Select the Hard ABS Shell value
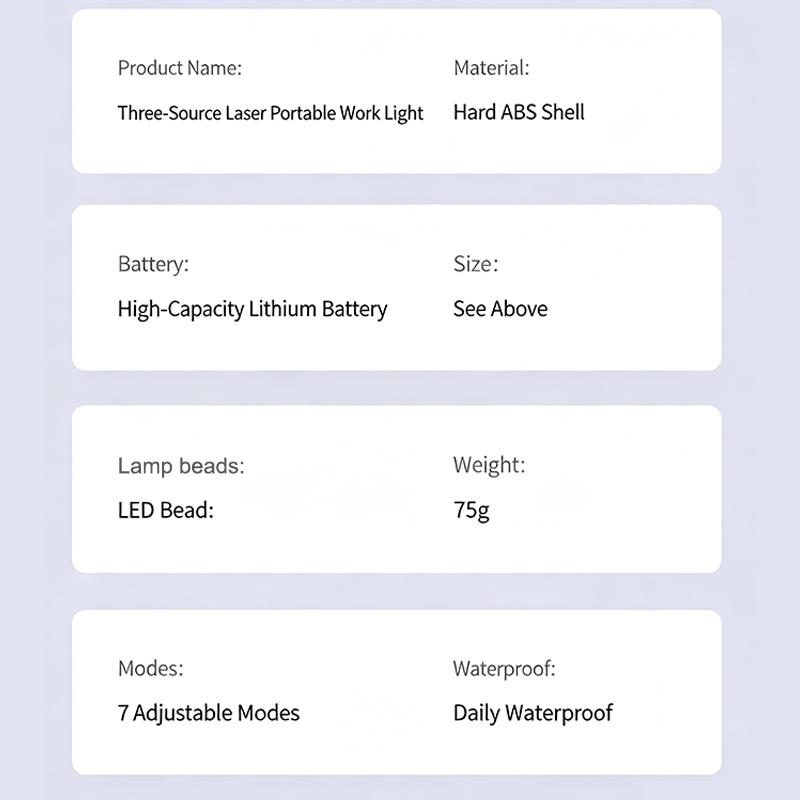The height and width of the screenshot is (800, 800). (x=519, y=112)
